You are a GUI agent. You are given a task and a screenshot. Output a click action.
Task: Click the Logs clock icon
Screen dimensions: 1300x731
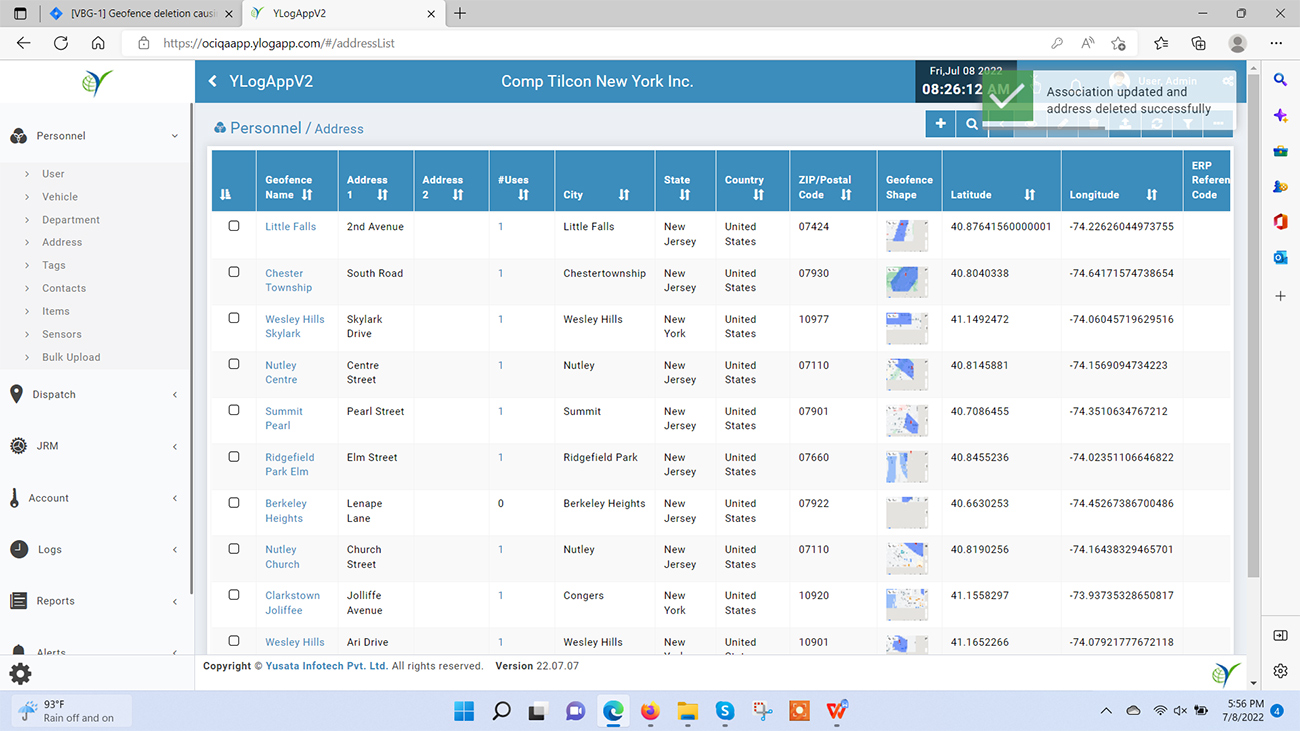pyautogui.click(x=18, y=549)
